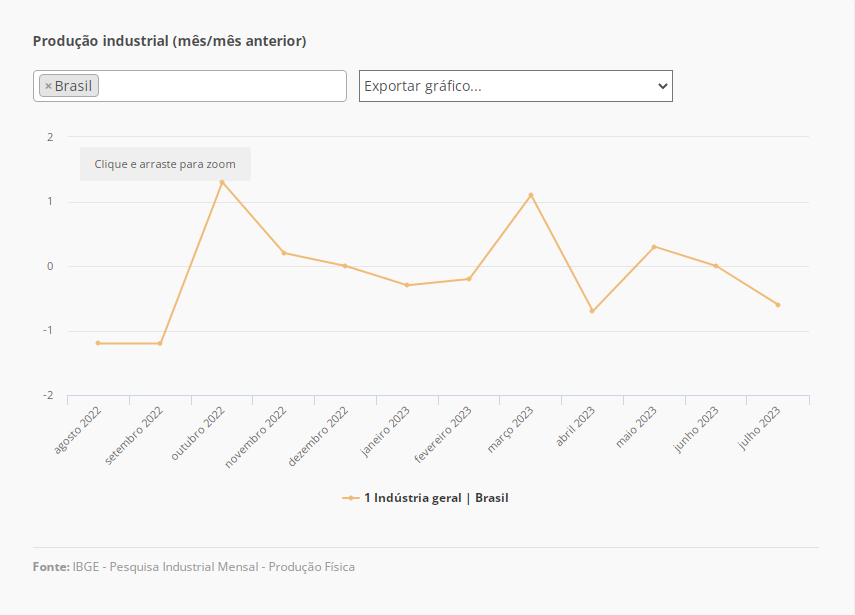Click the abril 2023 data point
This screenshot has width=855, height=615.
coord(592,311)
